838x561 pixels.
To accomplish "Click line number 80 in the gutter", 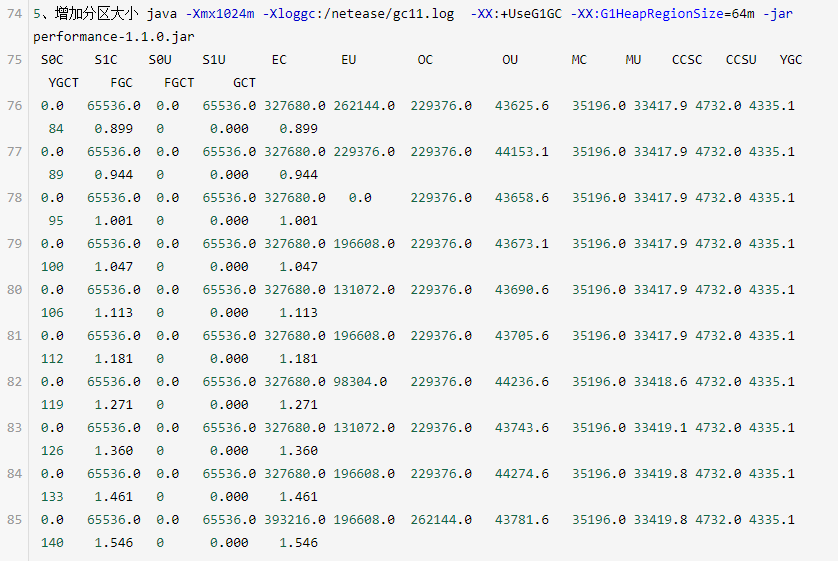I will [x=14, y=289].
